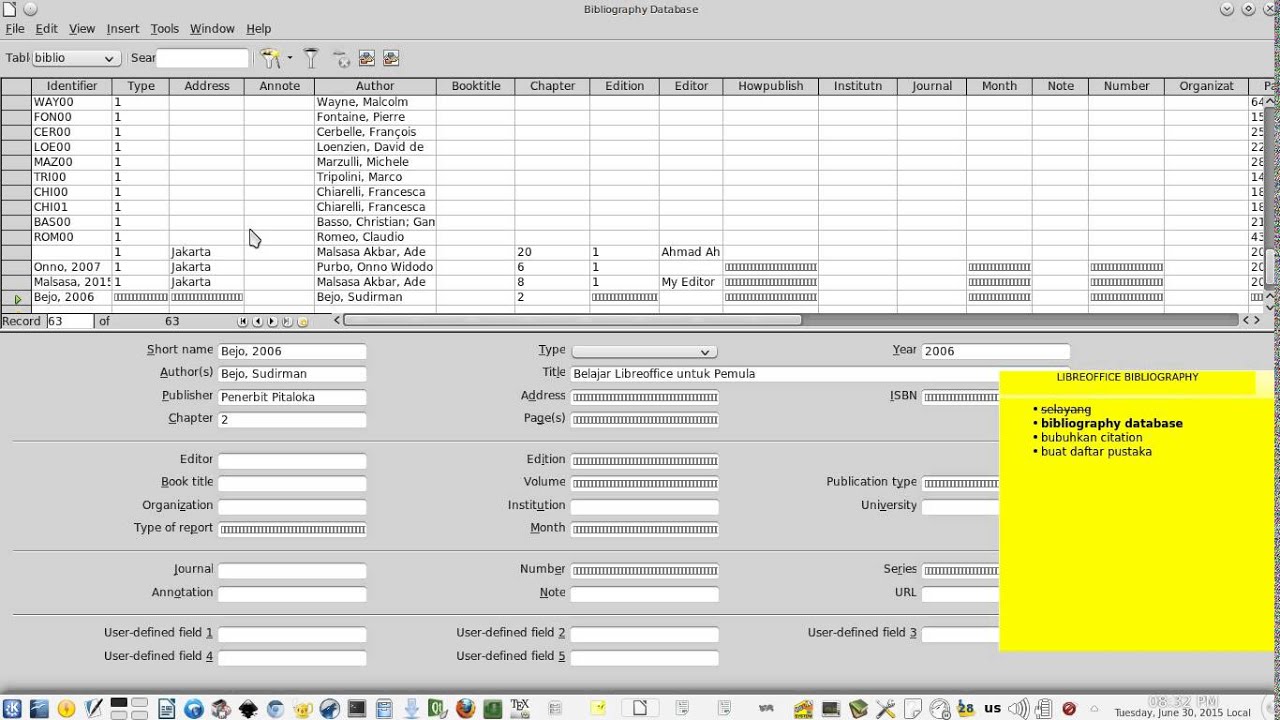Click the volume speaker icon in tray

pos(1018,709)
